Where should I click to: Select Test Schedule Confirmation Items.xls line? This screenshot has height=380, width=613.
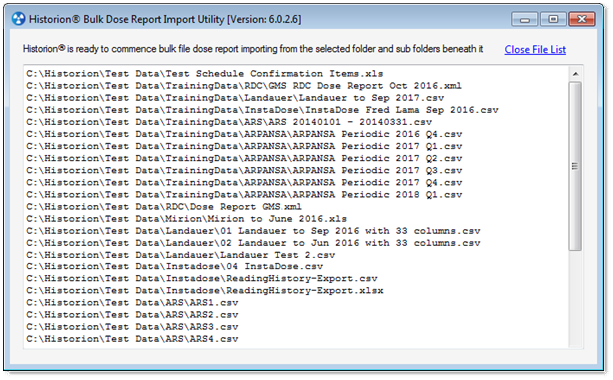click(x=205, y=74)
